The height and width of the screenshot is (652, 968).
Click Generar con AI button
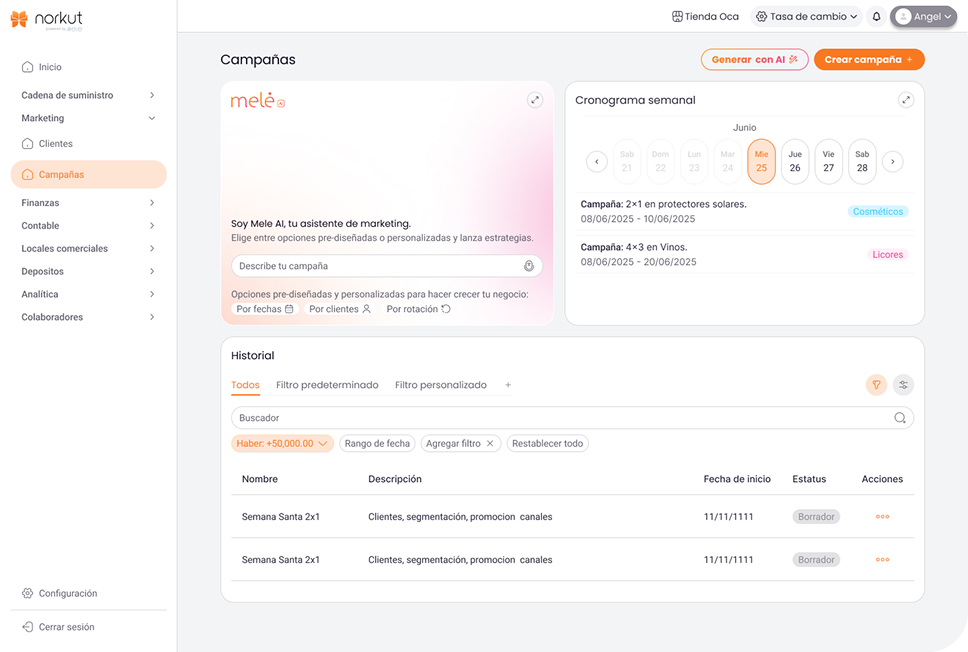point(754,60)
